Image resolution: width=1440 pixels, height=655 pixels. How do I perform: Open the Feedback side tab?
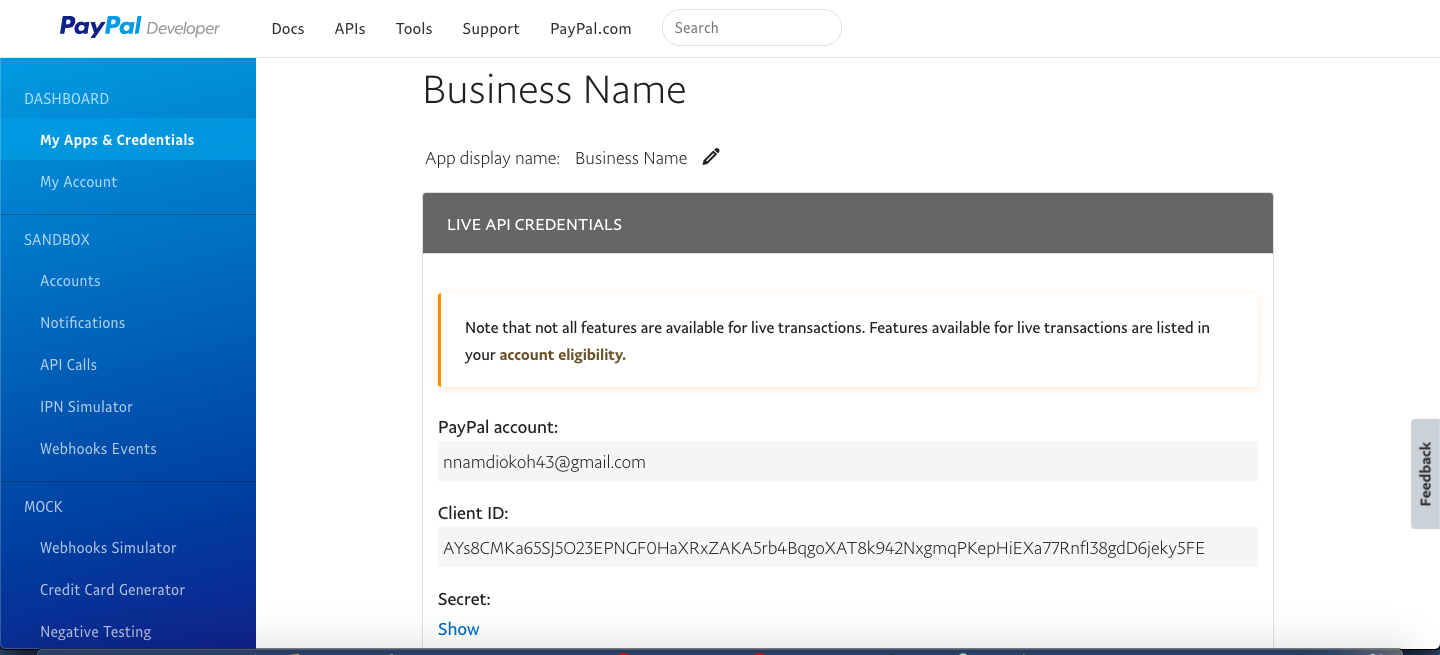pos(1426,475)
